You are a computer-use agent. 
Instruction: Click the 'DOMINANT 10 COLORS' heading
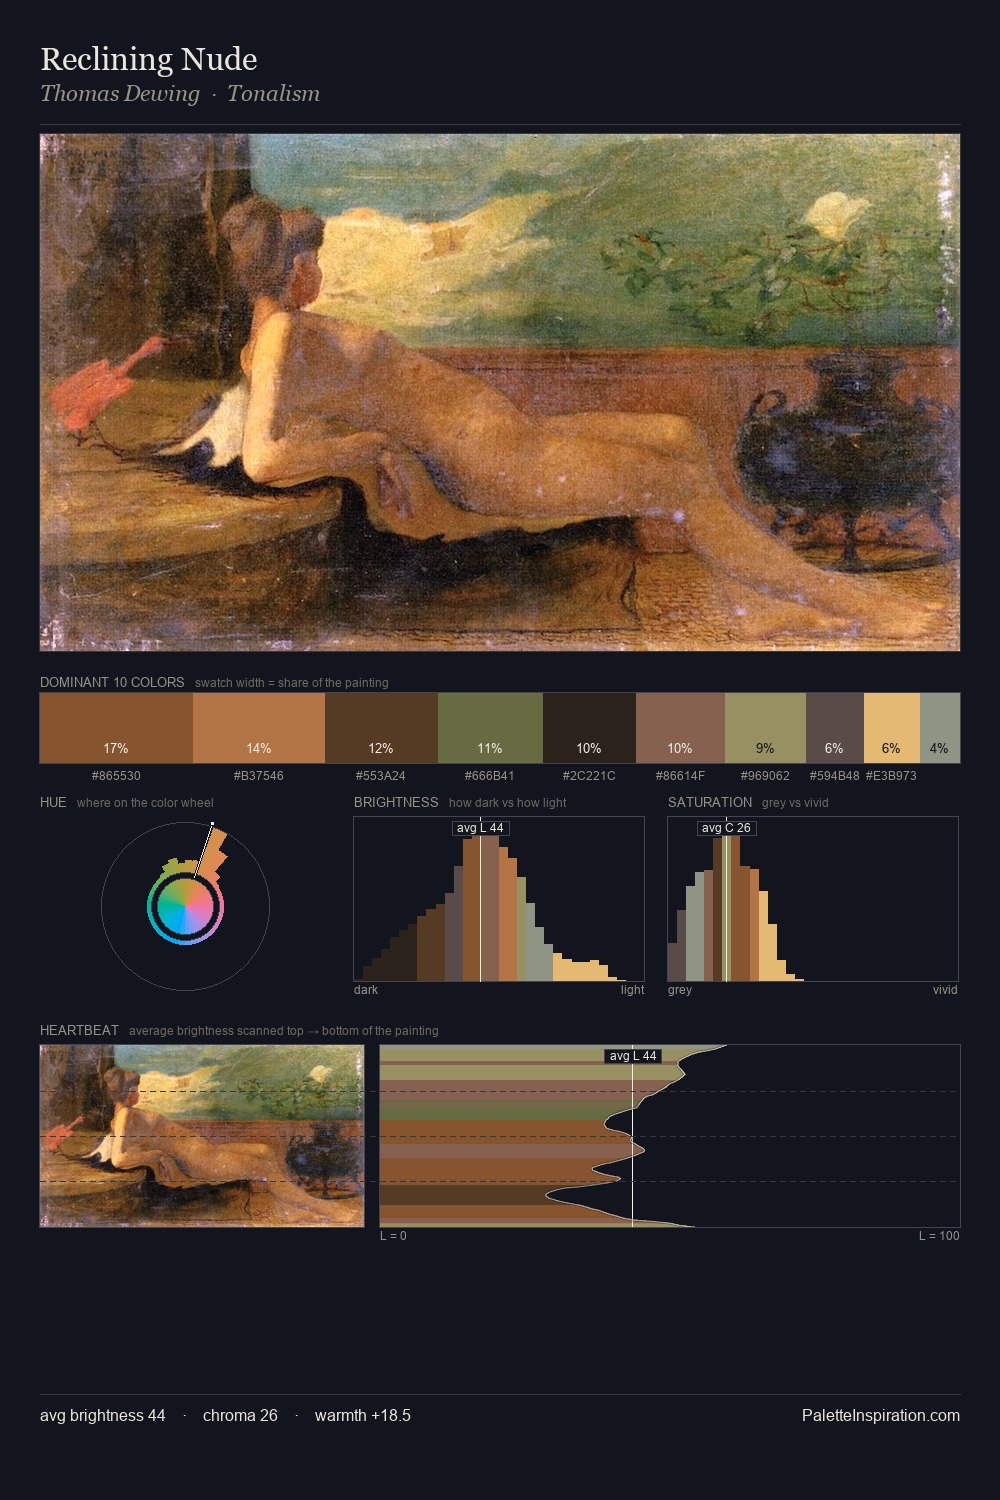112,682
